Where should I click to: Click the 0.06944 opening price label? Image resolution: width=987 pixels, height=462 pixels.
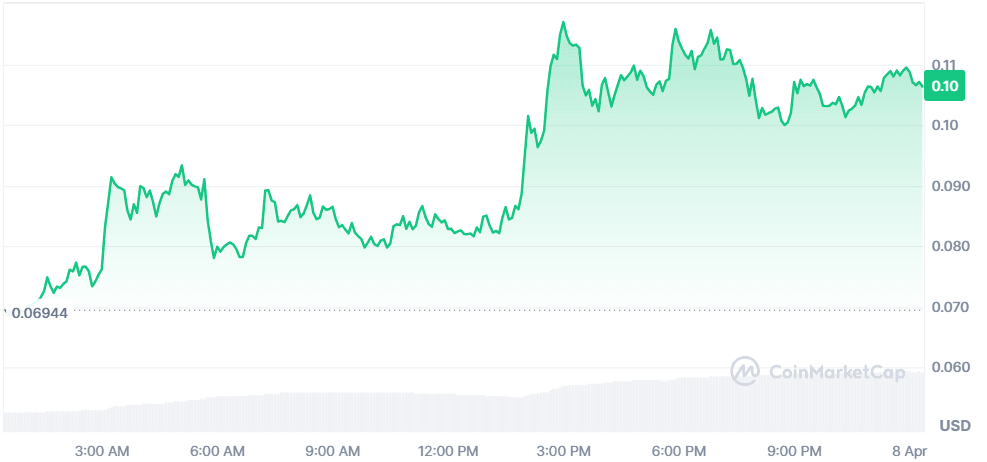[38, 314]
